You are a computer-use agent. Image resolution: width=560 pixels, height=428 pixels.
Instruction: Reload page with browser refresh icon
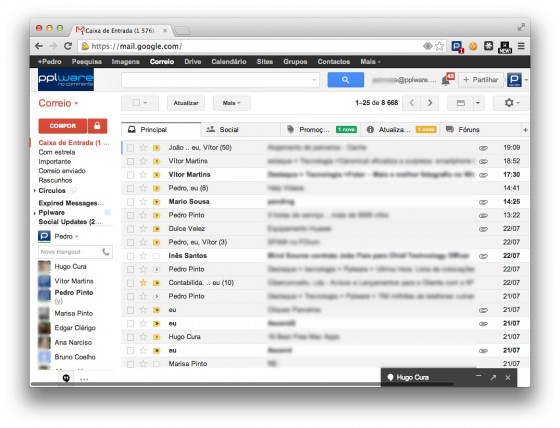click(x=68, y=46)
